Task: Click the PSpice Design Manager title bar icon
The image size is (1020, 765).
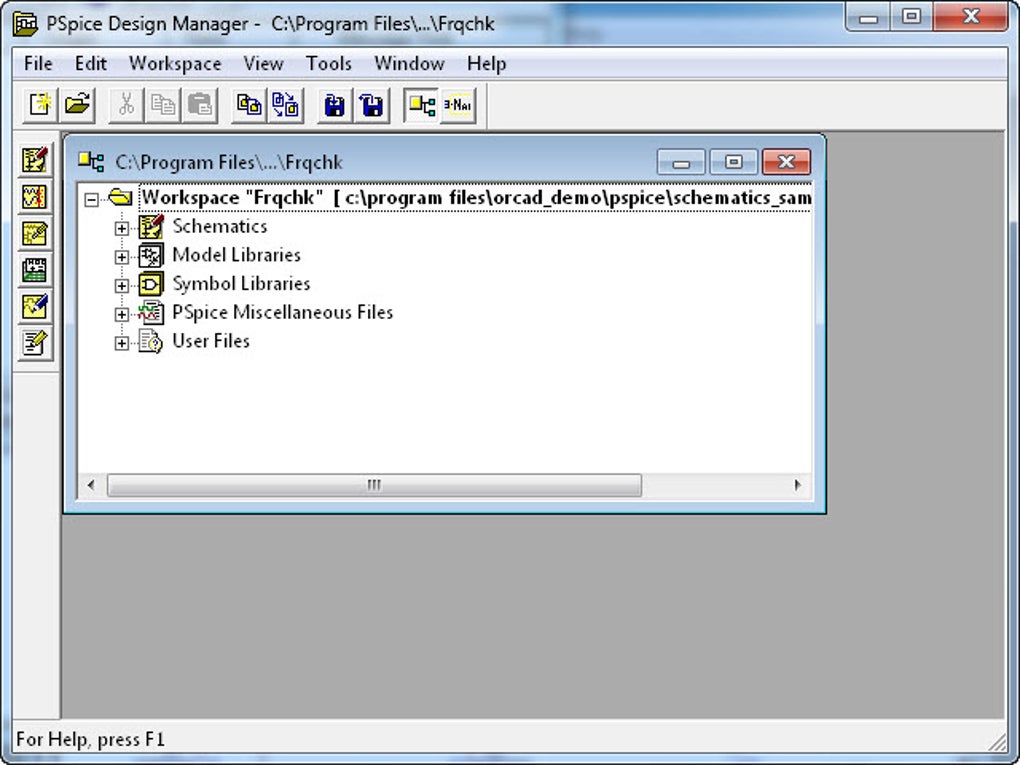Action: (26, 24)
